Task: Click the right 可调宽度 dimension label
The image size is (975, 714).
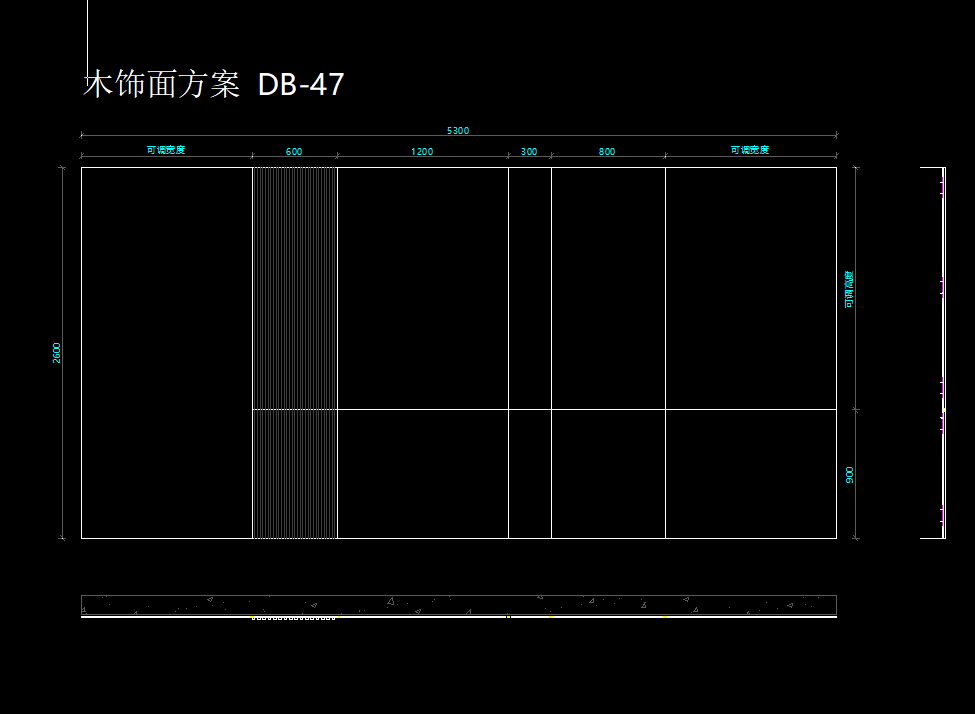Action: [750, 150]
